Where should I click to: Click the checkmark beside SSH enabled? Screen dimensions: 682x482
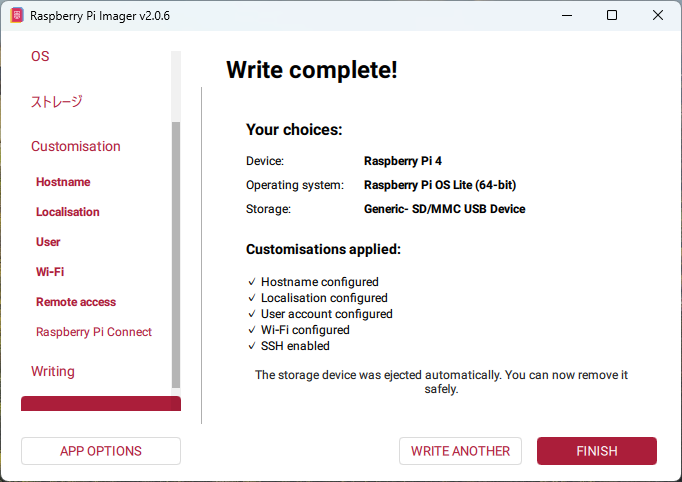point(251,346)
